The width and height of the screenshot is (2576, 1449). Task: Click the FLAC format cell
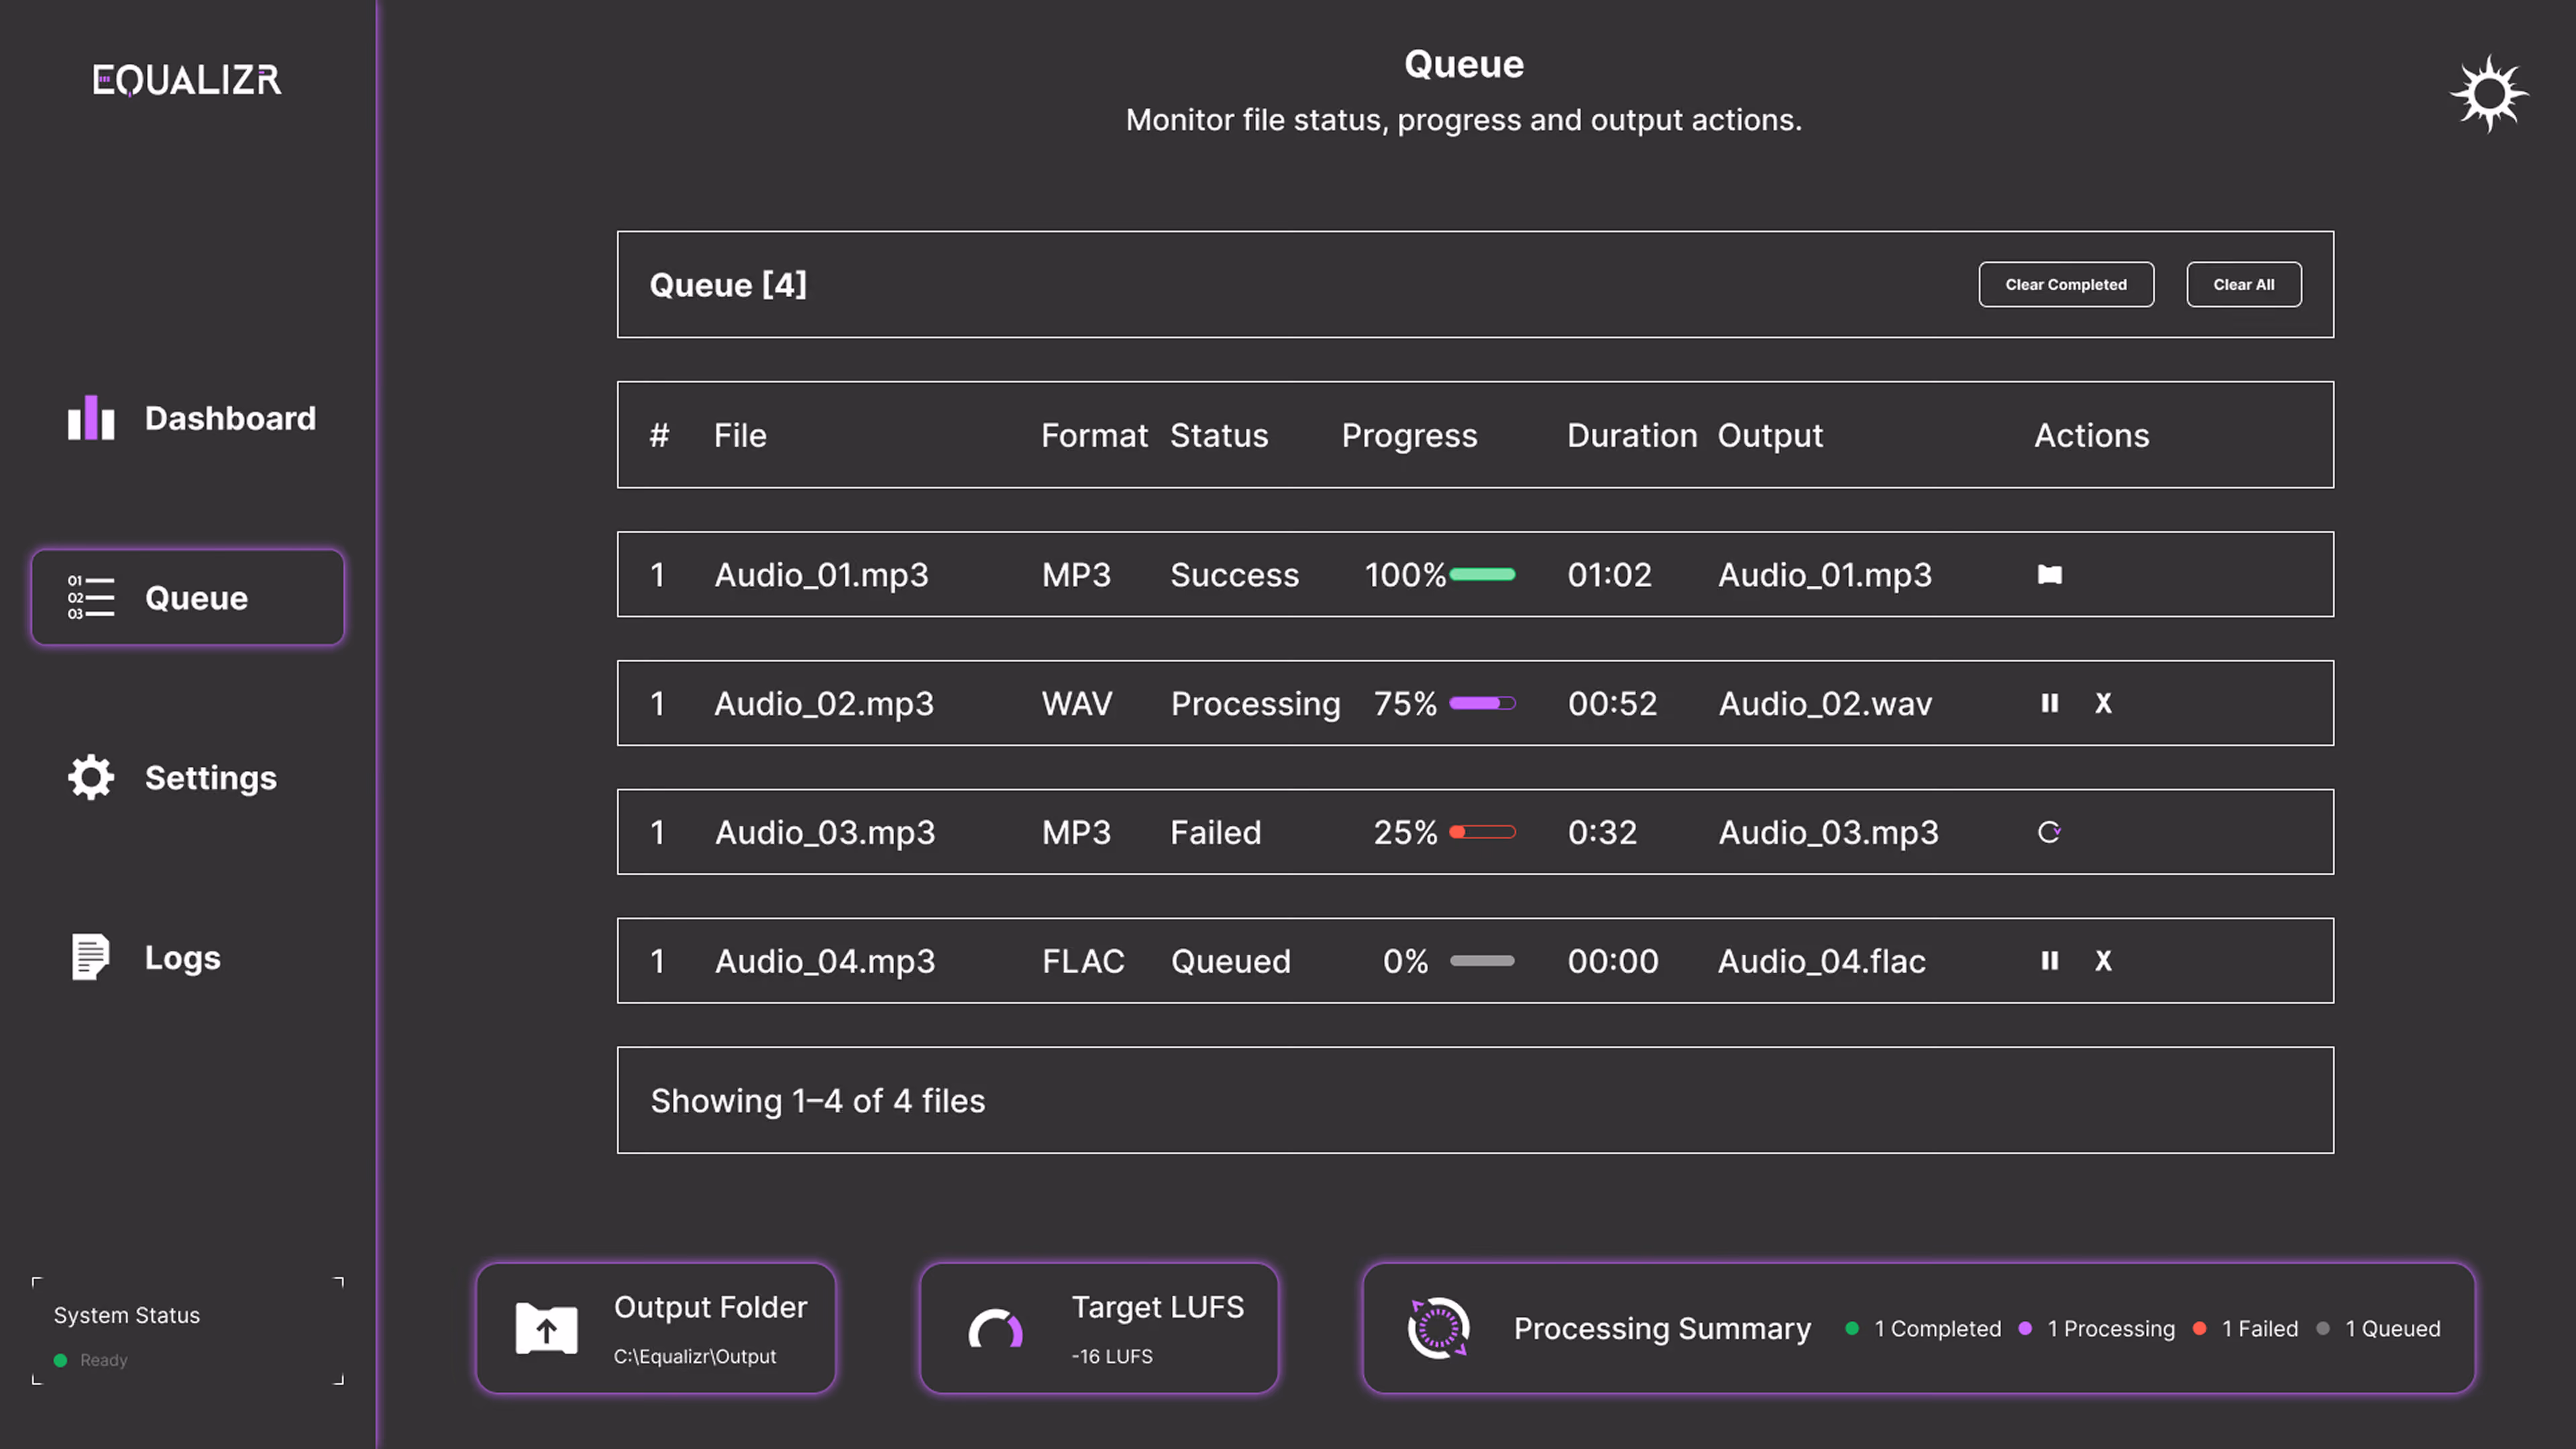click(x=1083, y=961)
